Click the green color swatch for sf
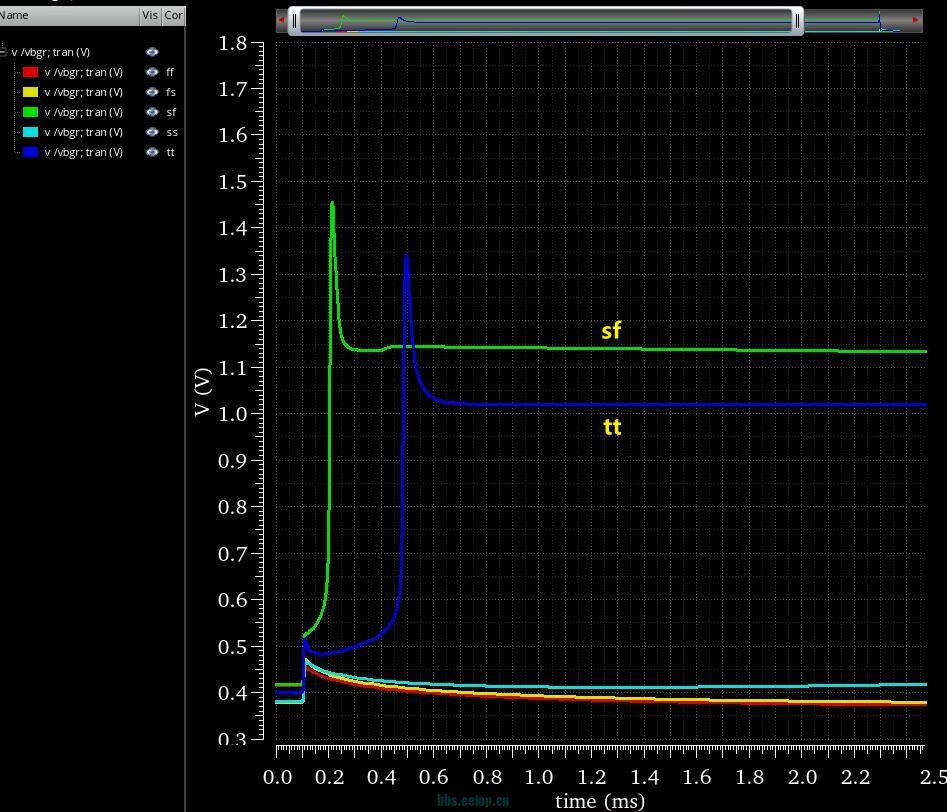Viewport: 947px width, 812px height. point(30,112)
